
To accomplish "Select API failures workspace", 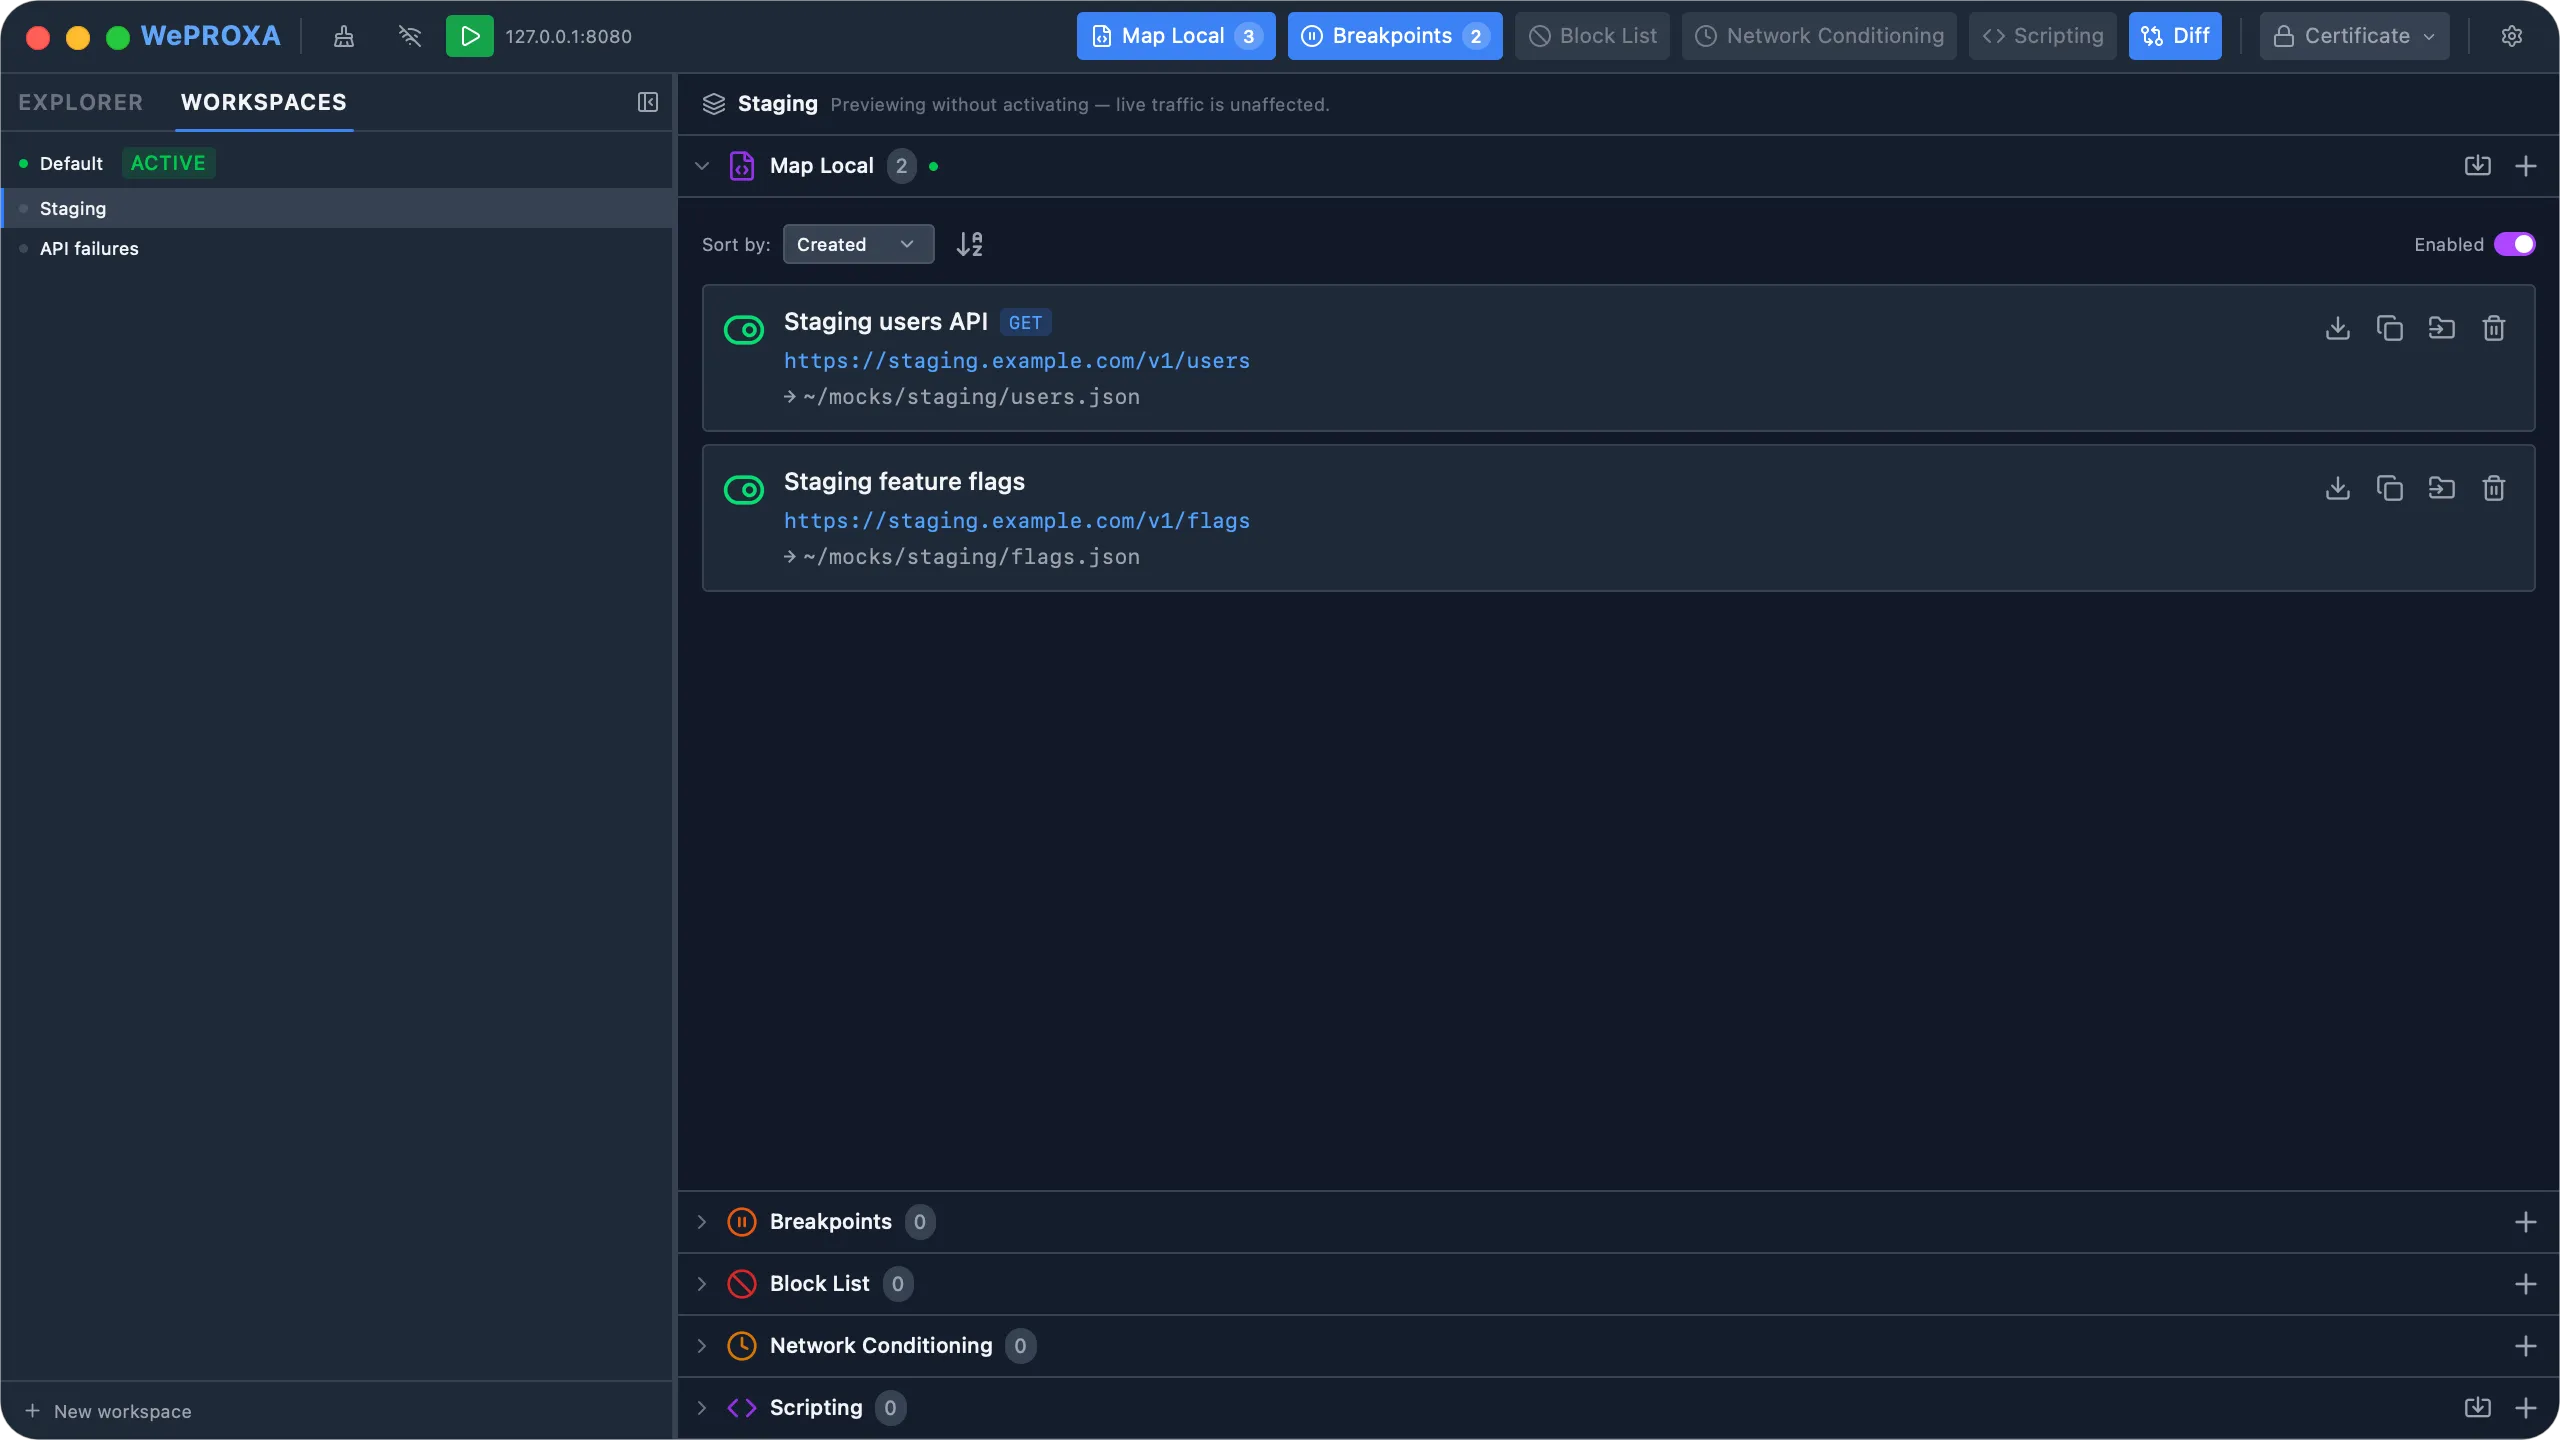I will coord(336,248).
